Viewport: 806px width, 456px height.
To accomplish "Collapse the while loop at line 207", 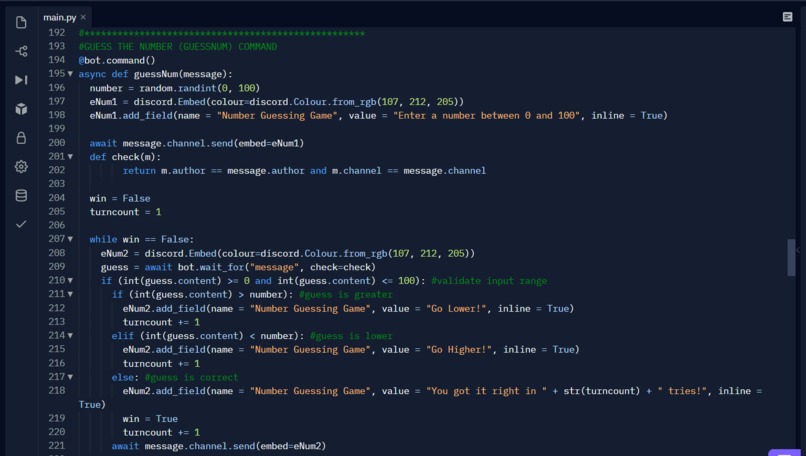I will tap(70, 239).
